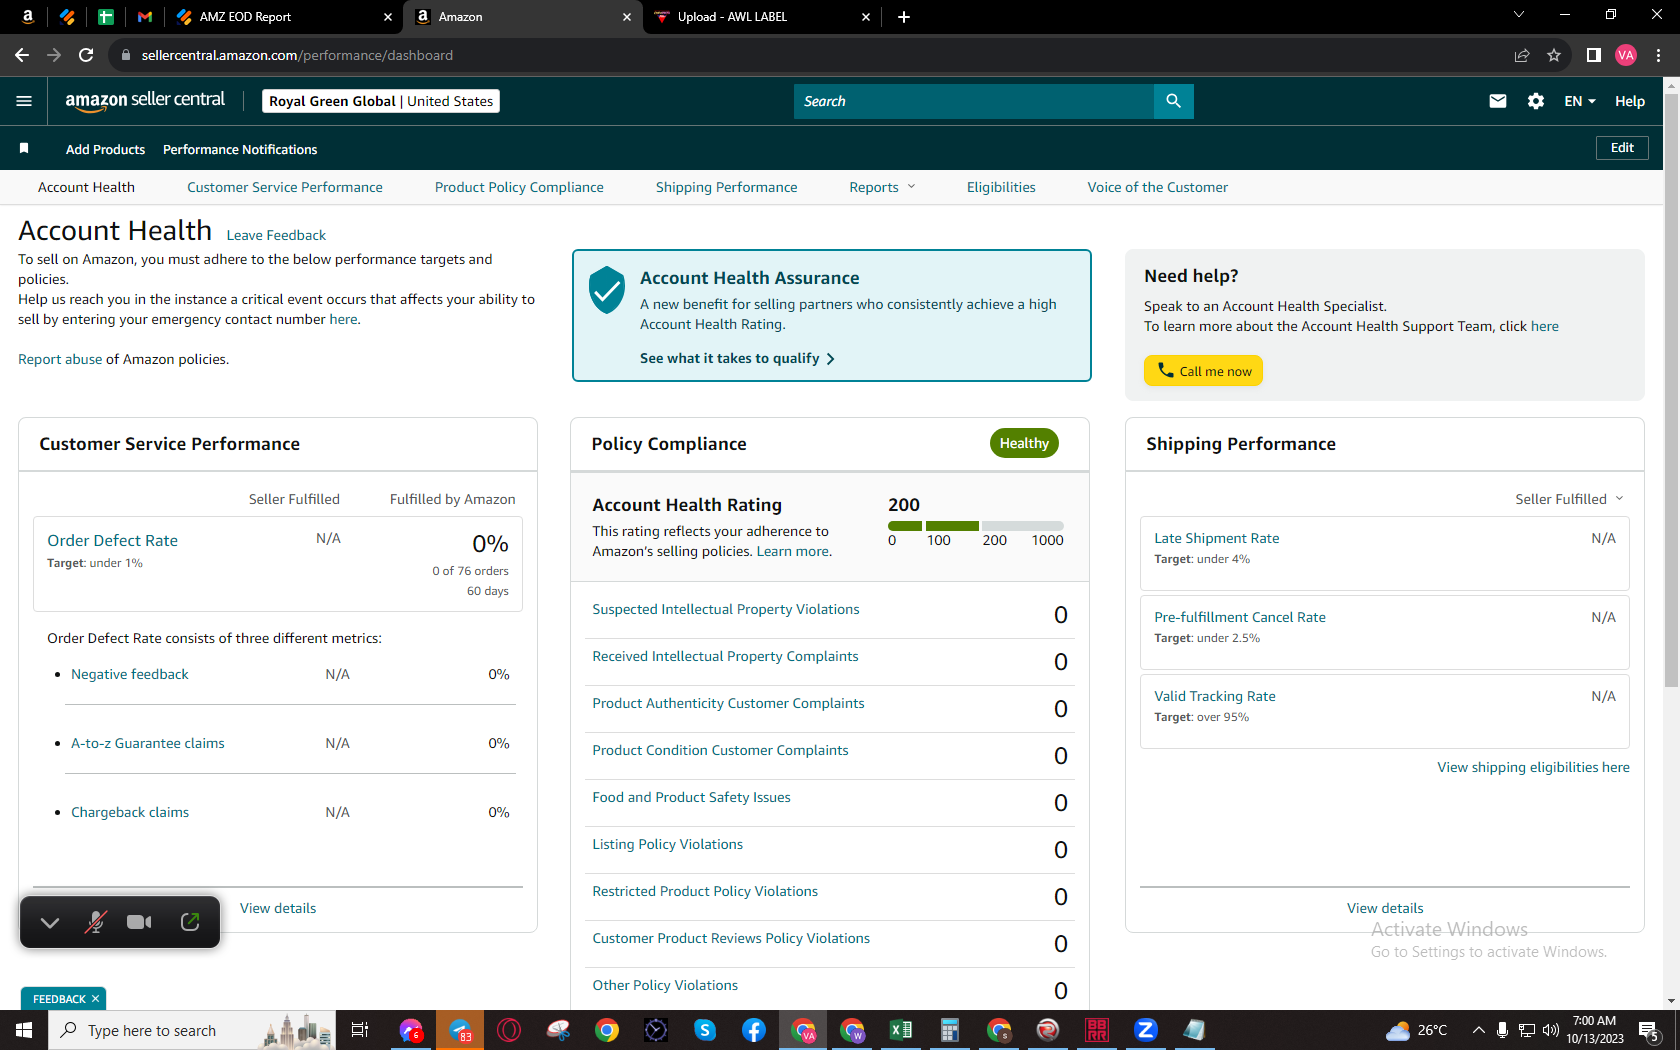Click the Call me now button
Image resolution: width=1680 pixels, height=1050 pixels.
click(x=1203, y=371)
